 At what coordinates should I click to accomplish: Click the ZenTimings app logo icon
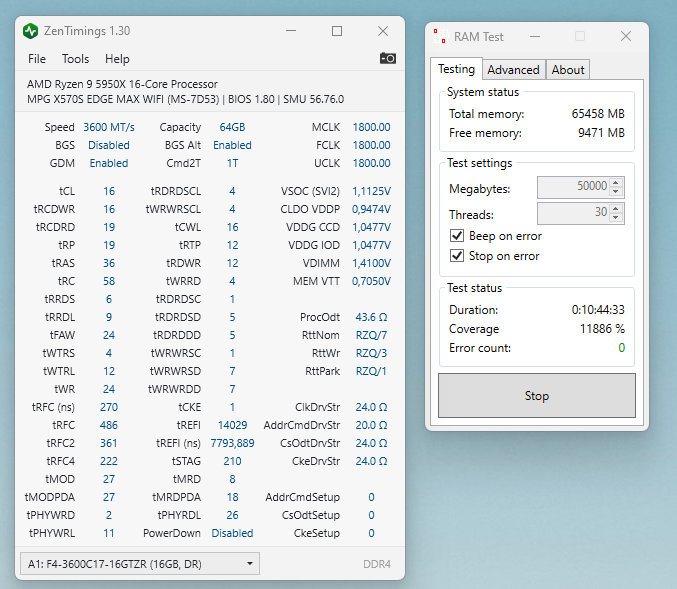pyautogui.click(x=31, y=31)
